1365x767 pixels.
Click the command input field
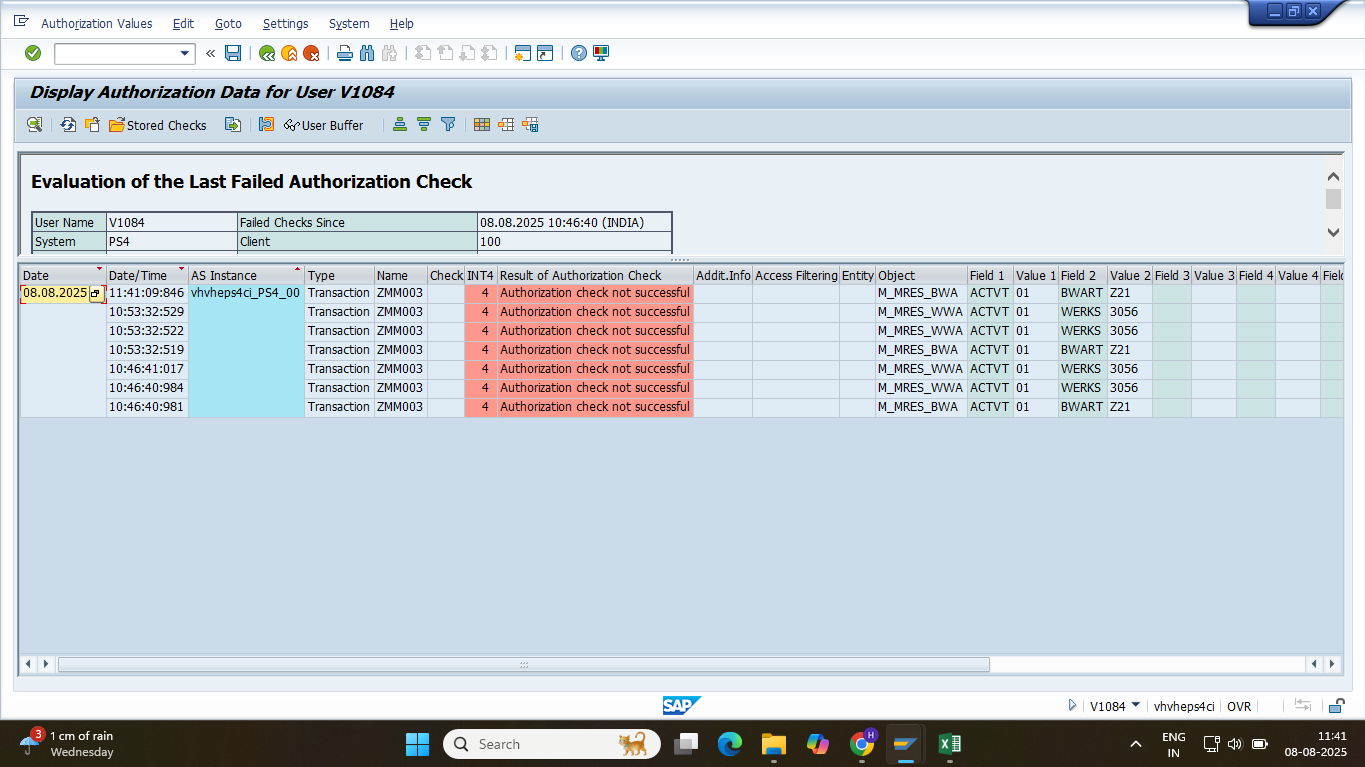coord(115,53)
